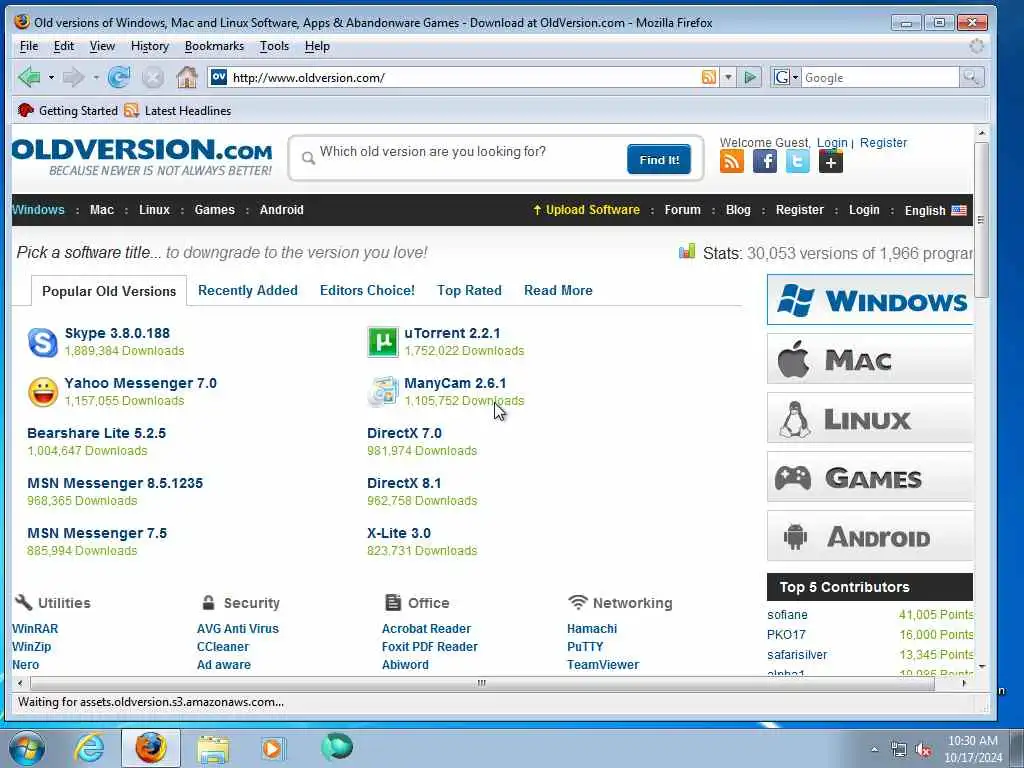1024x768 pixels.
Task: Open the Bookmarks menu
Action: tap(214, 46)
